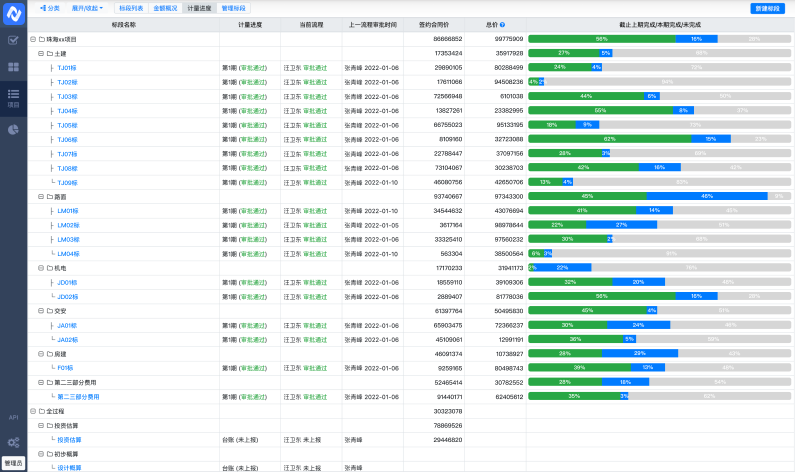
Task: Collapse the 全过程 tree node
Action: coord(32,411)
